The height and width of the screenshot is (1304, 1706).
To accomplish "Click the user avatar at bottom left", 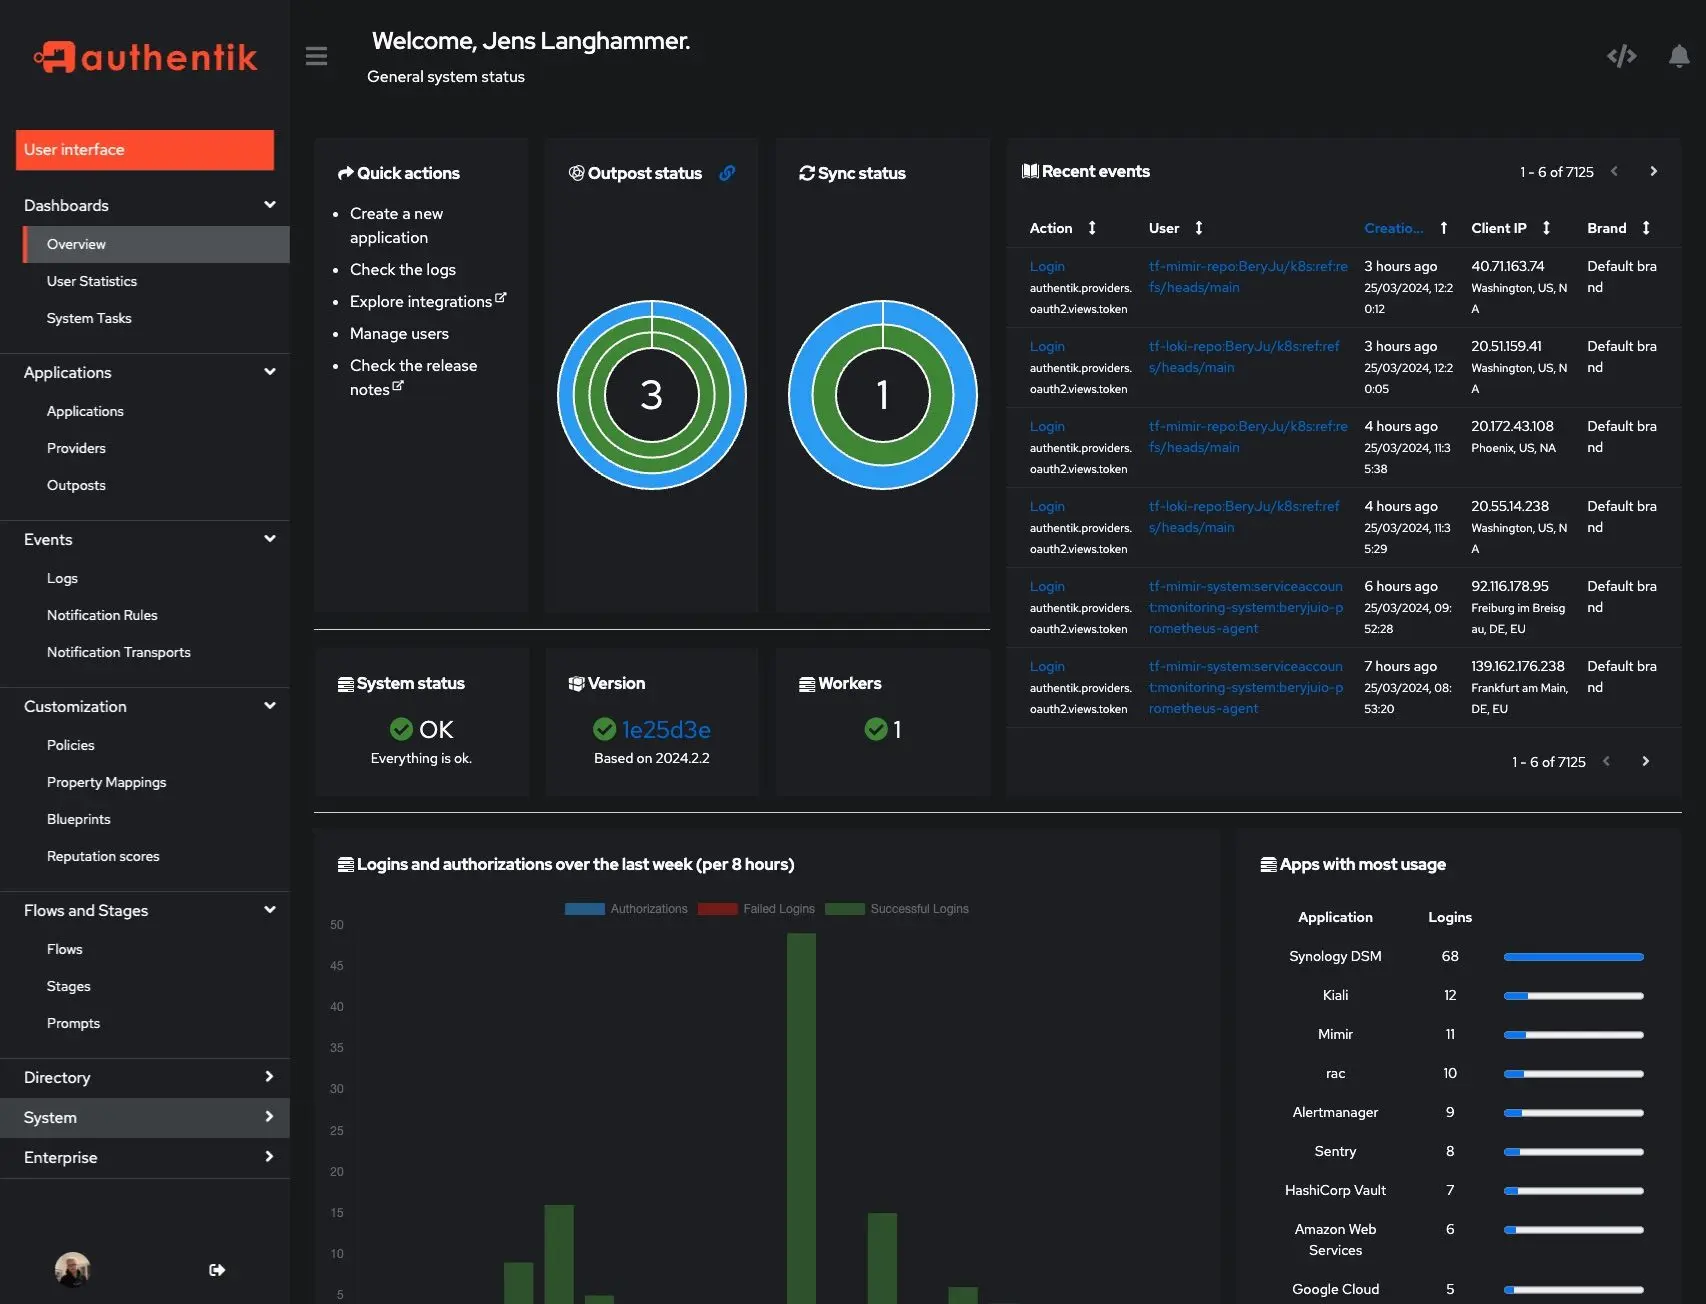I will coord(72,1269).
